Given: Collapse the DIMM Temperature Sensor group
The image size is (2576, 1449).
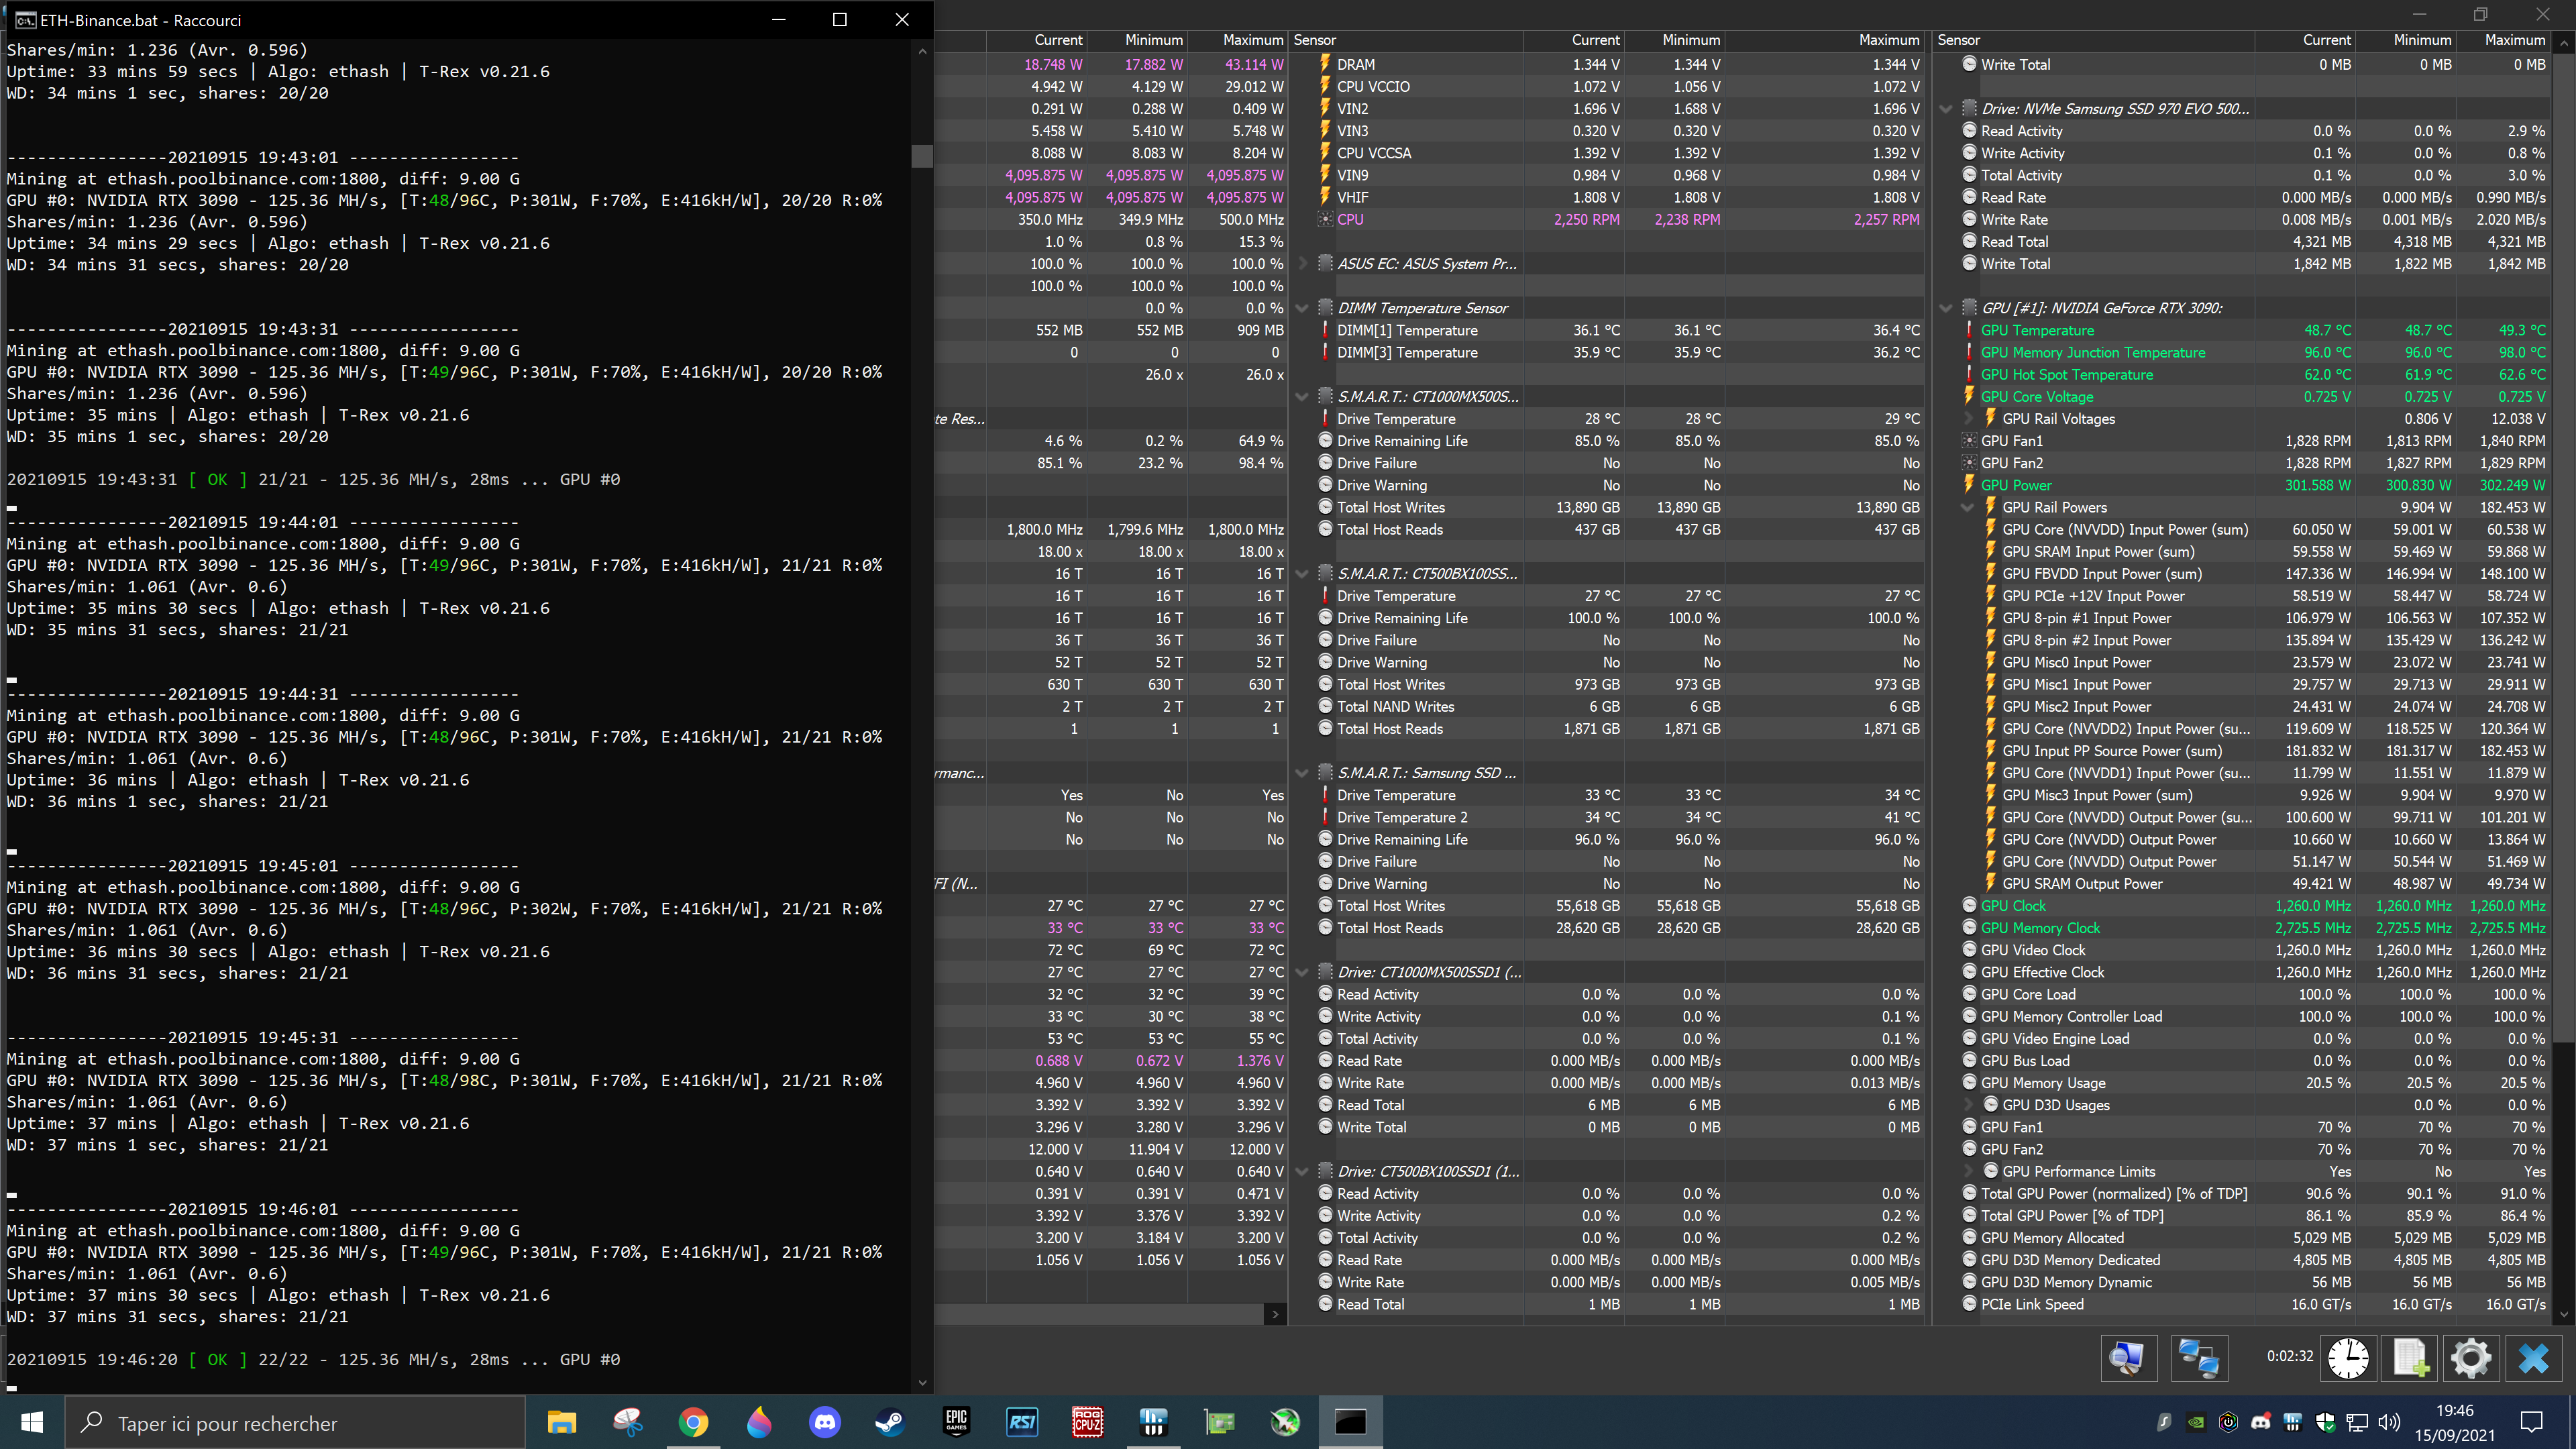Looking at the screenshot, I should (1302, 308).
